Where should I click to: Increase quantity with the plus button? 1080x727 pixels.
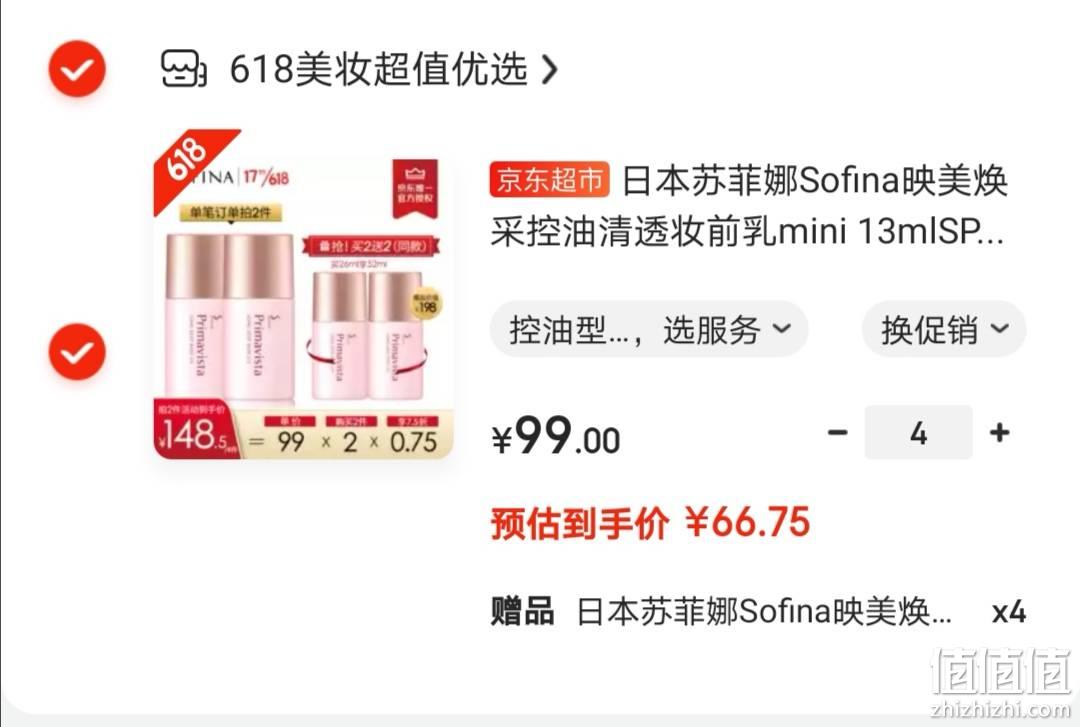click(999, 433)
